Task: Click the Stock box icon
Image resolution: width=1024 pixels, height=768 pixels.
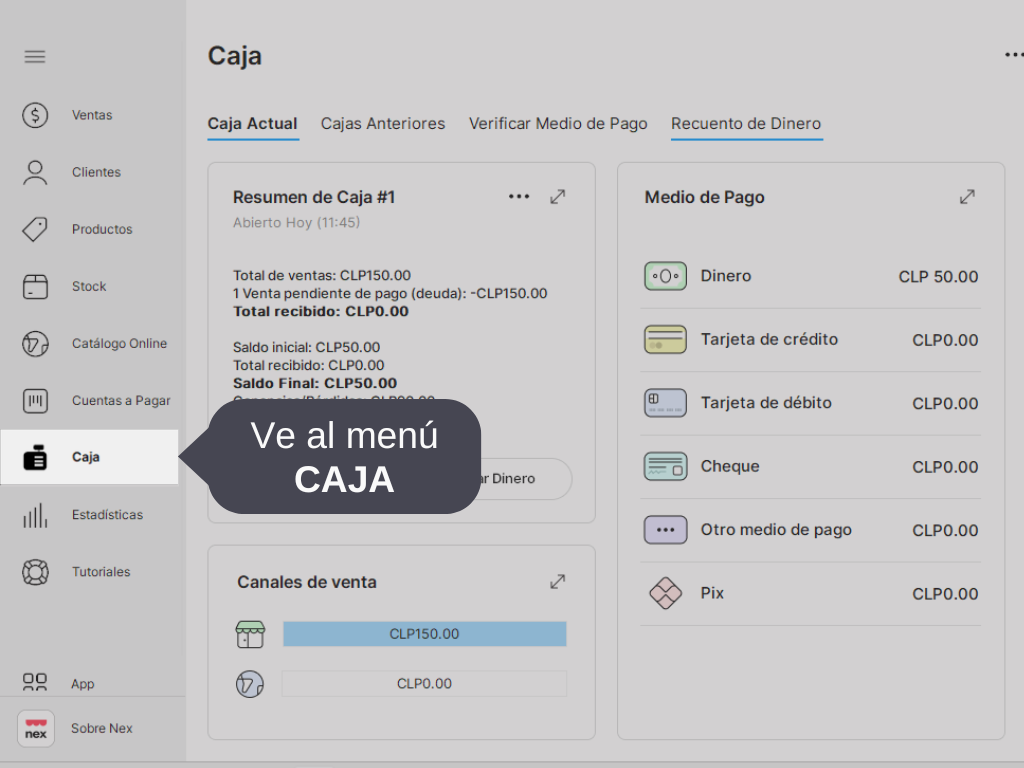Action: [35, 286]
